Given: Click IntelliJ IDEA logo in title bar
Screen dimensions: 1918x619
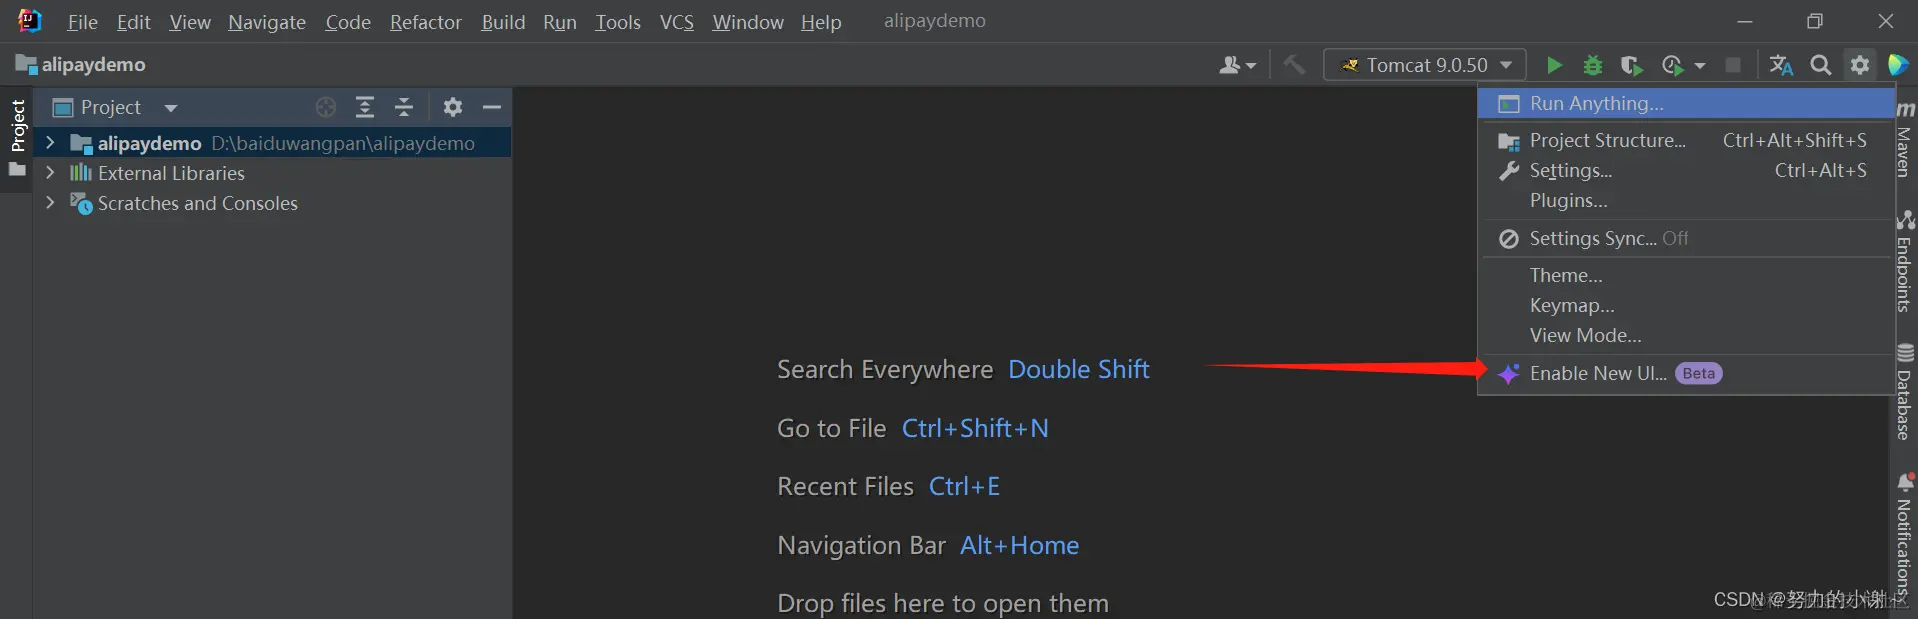Looking at the screenshot, I should coord(30,21).
